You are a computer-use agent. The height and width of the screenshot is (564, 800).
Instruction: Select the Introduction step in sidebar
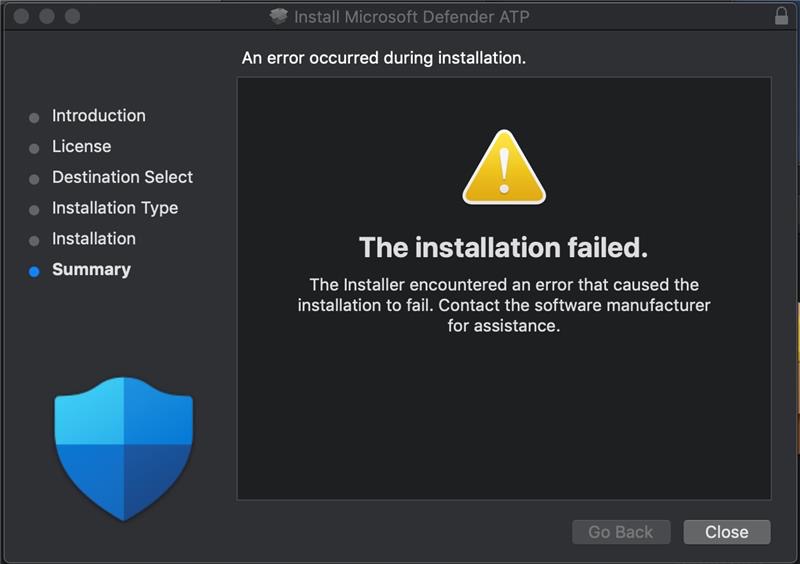(99, 115)
